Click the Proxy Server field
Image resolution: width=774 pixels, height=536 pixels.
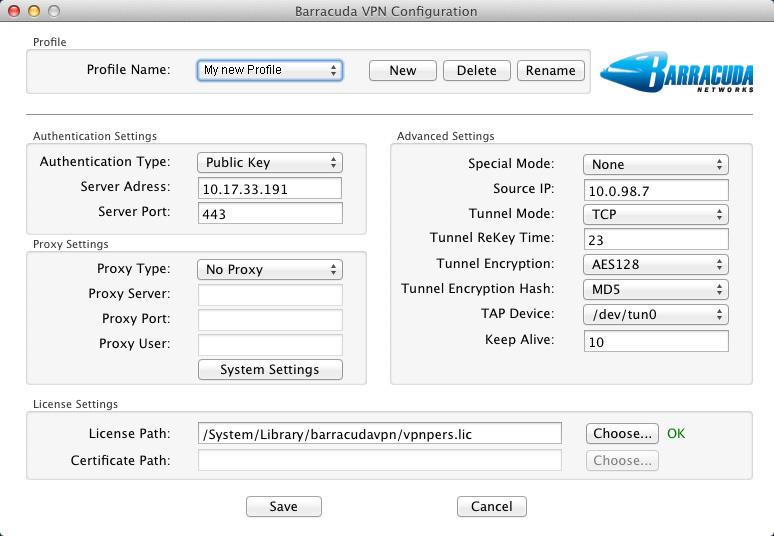[x=270, y=295]
